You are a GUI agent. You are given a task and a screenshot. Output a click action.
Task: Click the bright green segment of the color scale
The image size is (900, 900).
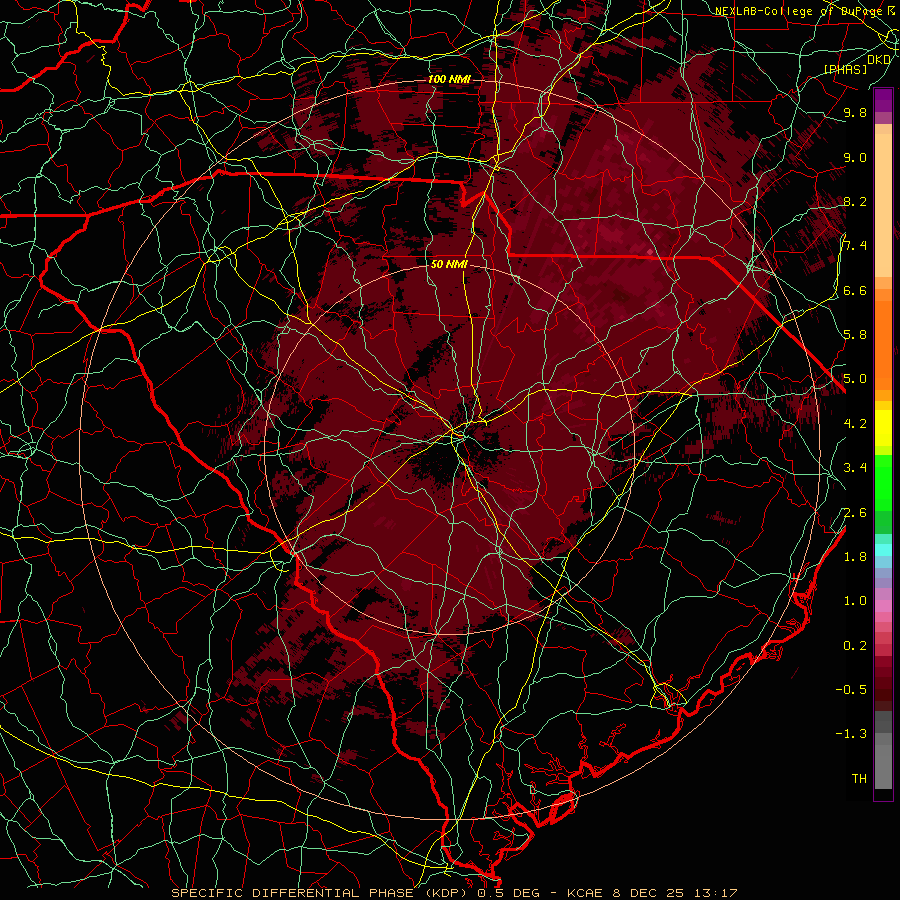point(883,482)
